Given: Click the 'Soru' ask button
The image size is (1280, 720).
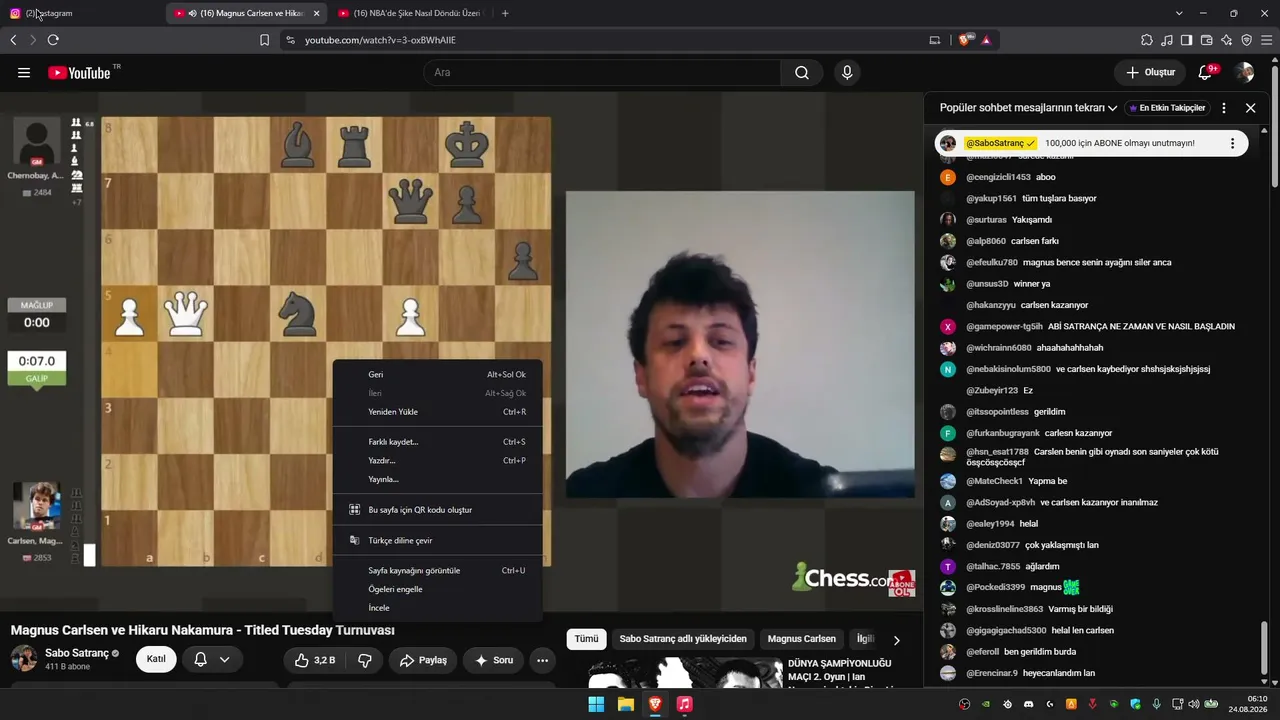Looking at the screenshot, I should pyautogui.click(x=493, y=660).
